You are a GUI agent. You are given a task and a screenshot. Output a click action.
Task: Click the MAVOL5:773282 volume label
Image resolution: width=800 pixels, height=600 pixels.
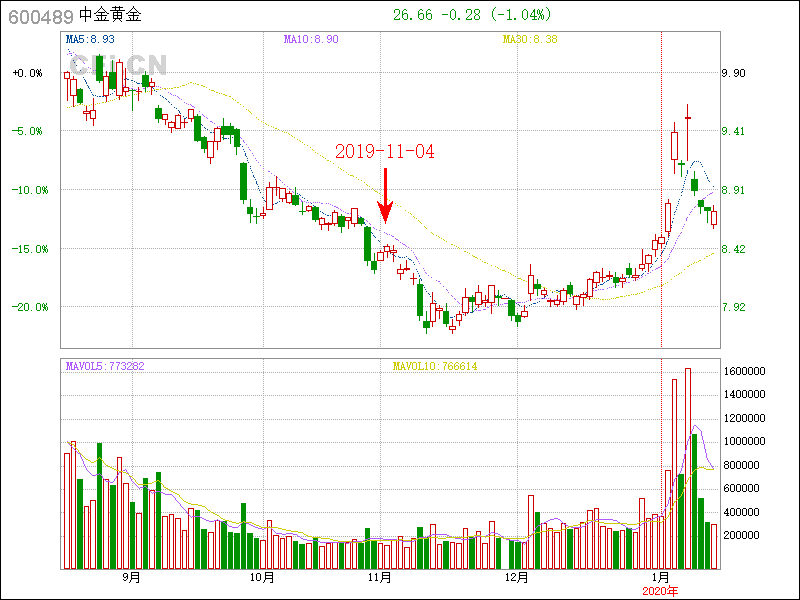click(105, 366)
